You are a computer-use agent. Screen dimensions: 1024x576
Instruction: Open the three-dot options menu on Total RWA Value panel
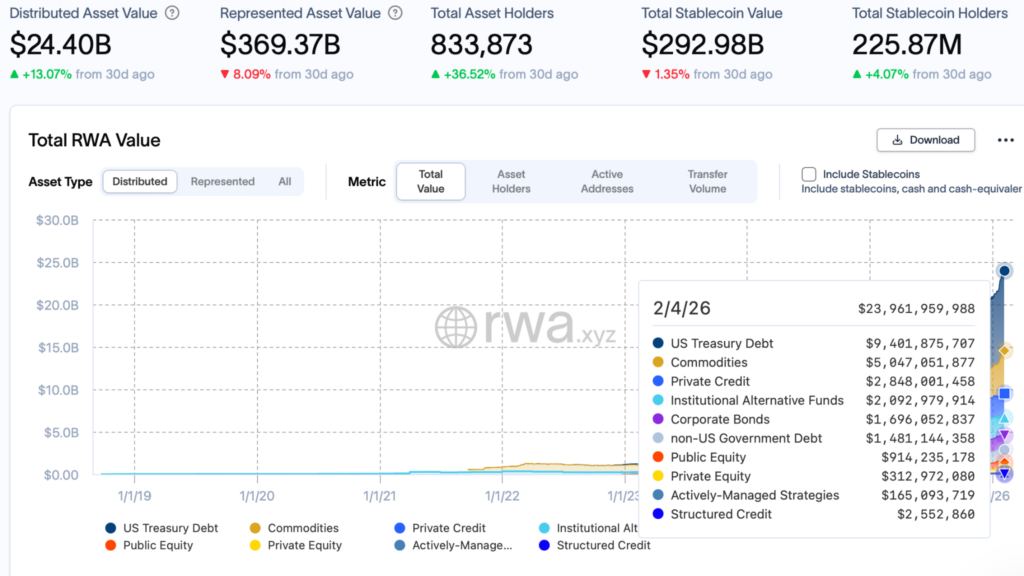click(1006, 140)
